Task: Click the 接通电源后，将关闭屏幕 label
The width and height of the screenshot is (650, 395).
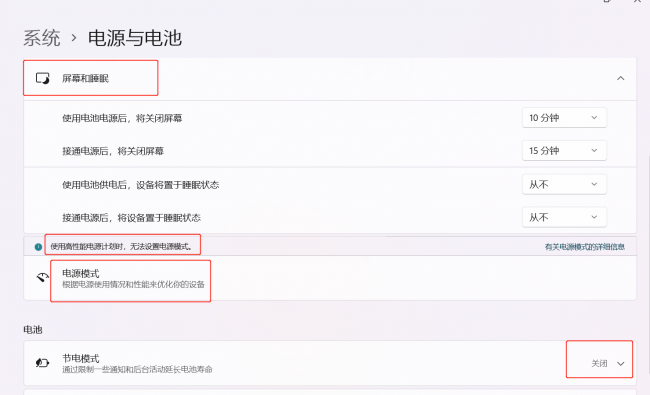Action: 113,151
